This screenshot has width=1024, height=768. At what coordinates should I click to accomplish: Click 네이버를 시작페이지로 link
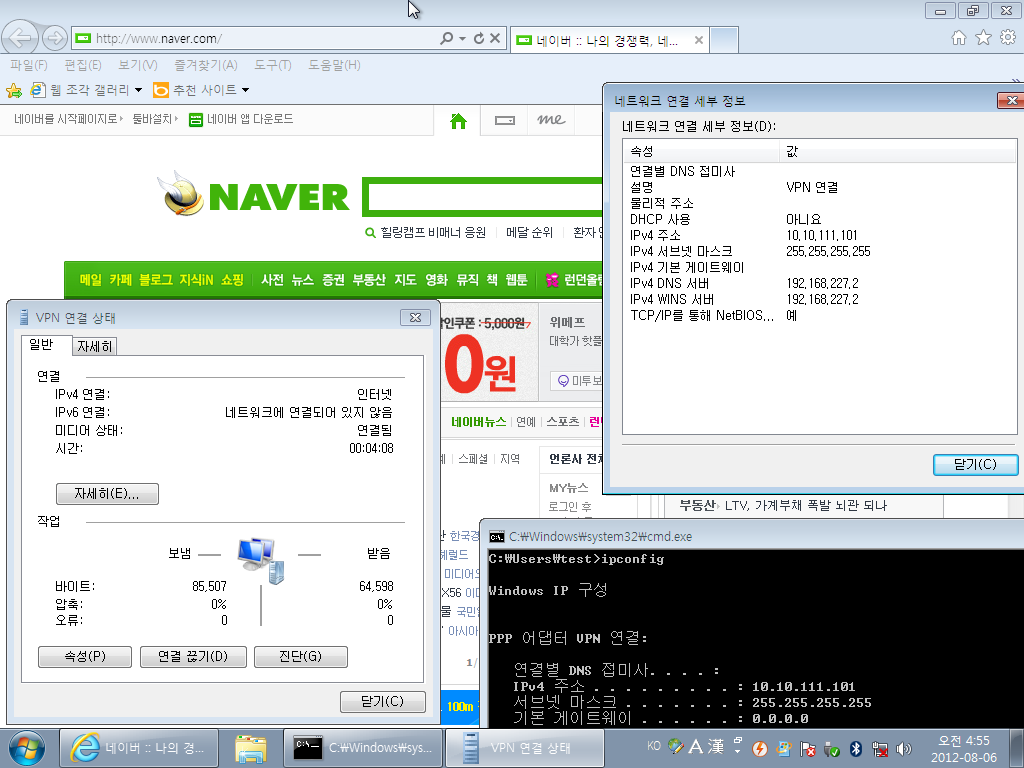[66, 119]
